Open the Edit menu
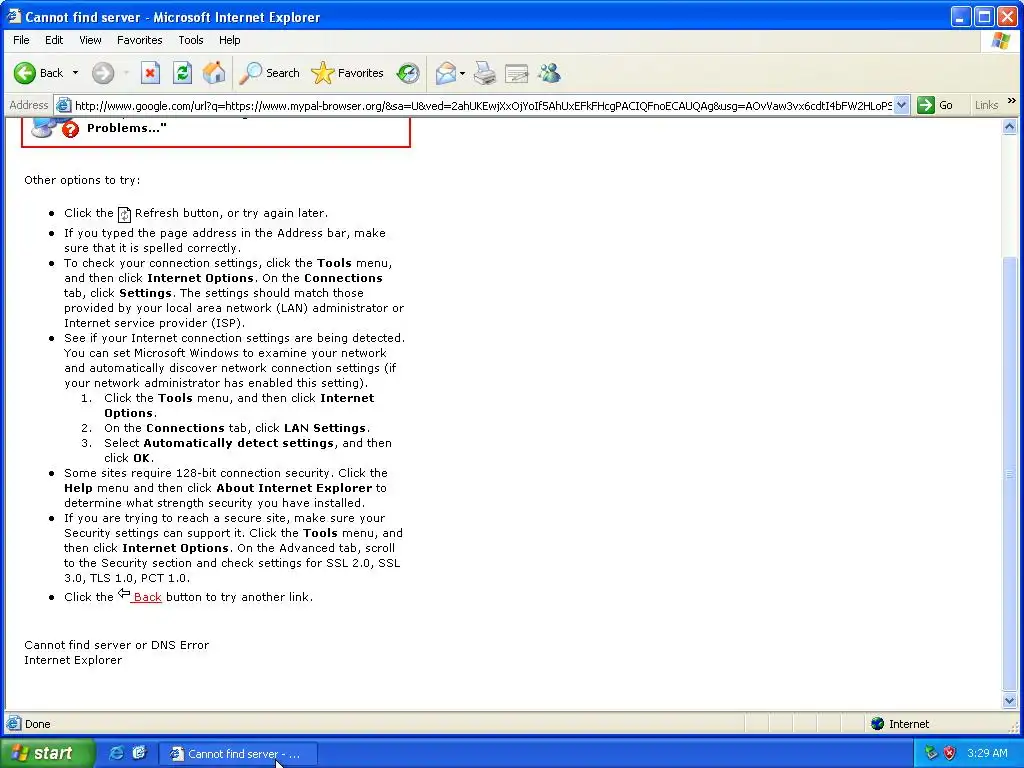1024x768 pixels. pyautogui.click(x=54, y=40)
